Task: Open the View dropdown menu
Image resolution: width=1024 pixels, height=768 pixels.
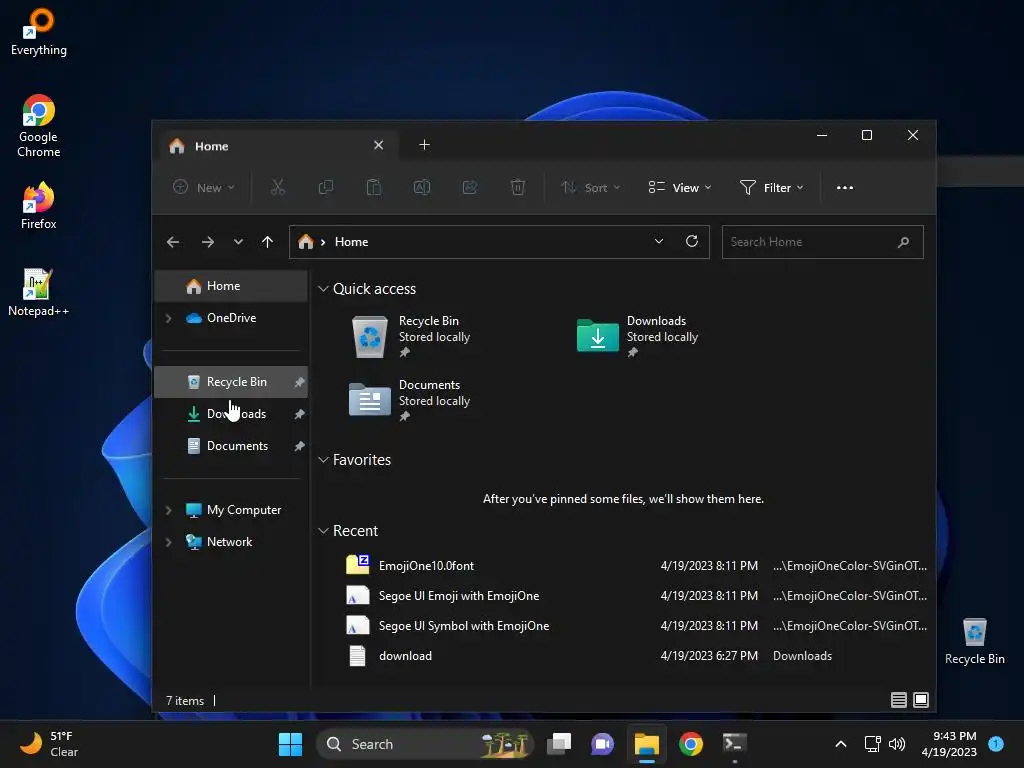Action: coord(679,187)
